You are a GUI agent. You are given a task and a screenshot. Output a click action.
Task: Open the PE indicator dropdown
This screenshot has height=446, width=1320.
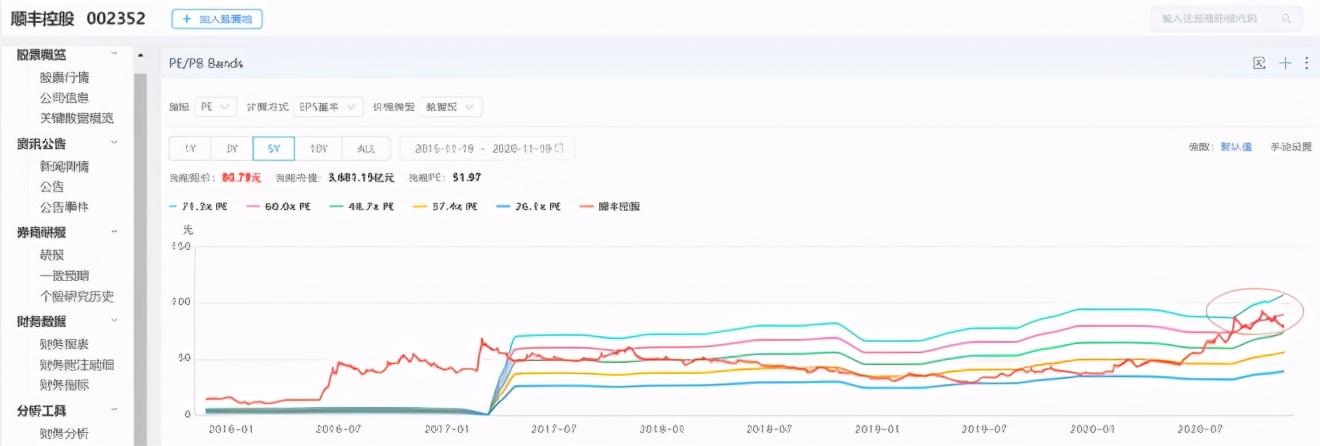[x=216, y=106]
